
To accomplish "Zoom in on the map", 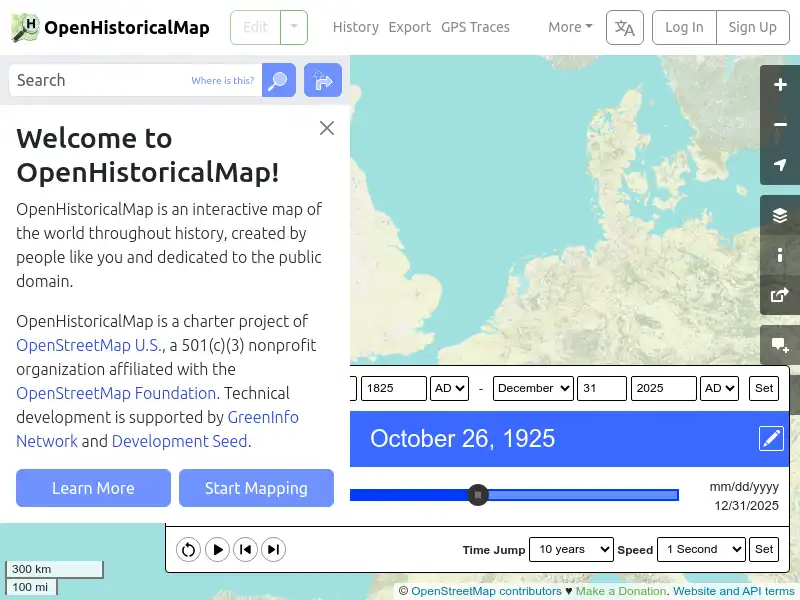I will tap(779, 85).
